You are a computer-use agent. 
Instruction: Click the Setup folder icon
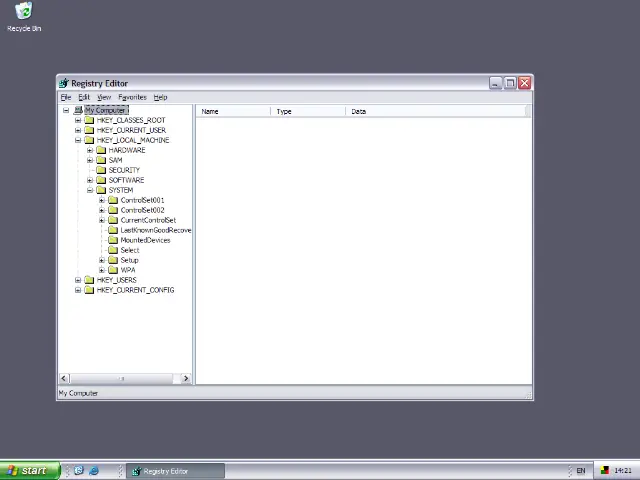tap(113, 260)
